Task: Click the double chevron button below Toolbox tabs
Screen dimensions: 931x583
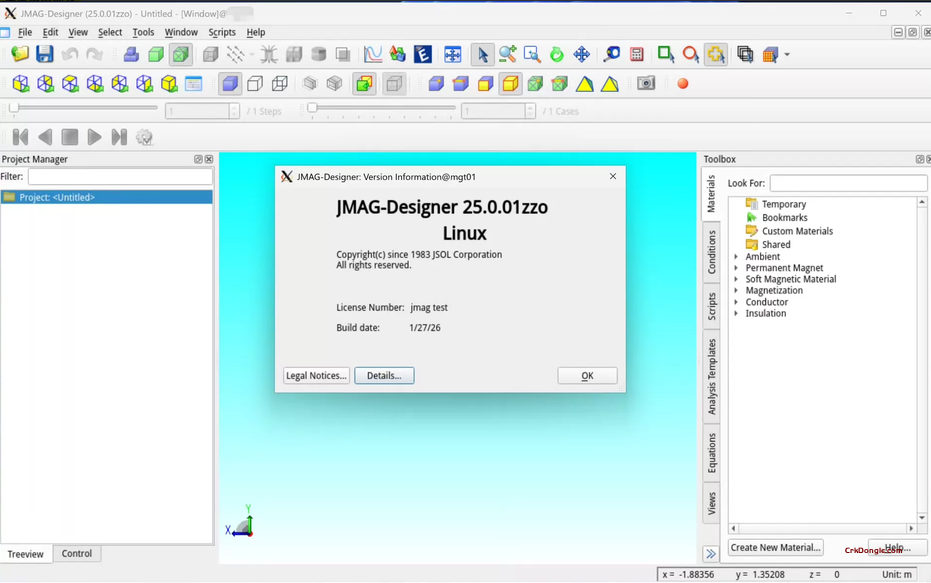Action: click(711, 554)
